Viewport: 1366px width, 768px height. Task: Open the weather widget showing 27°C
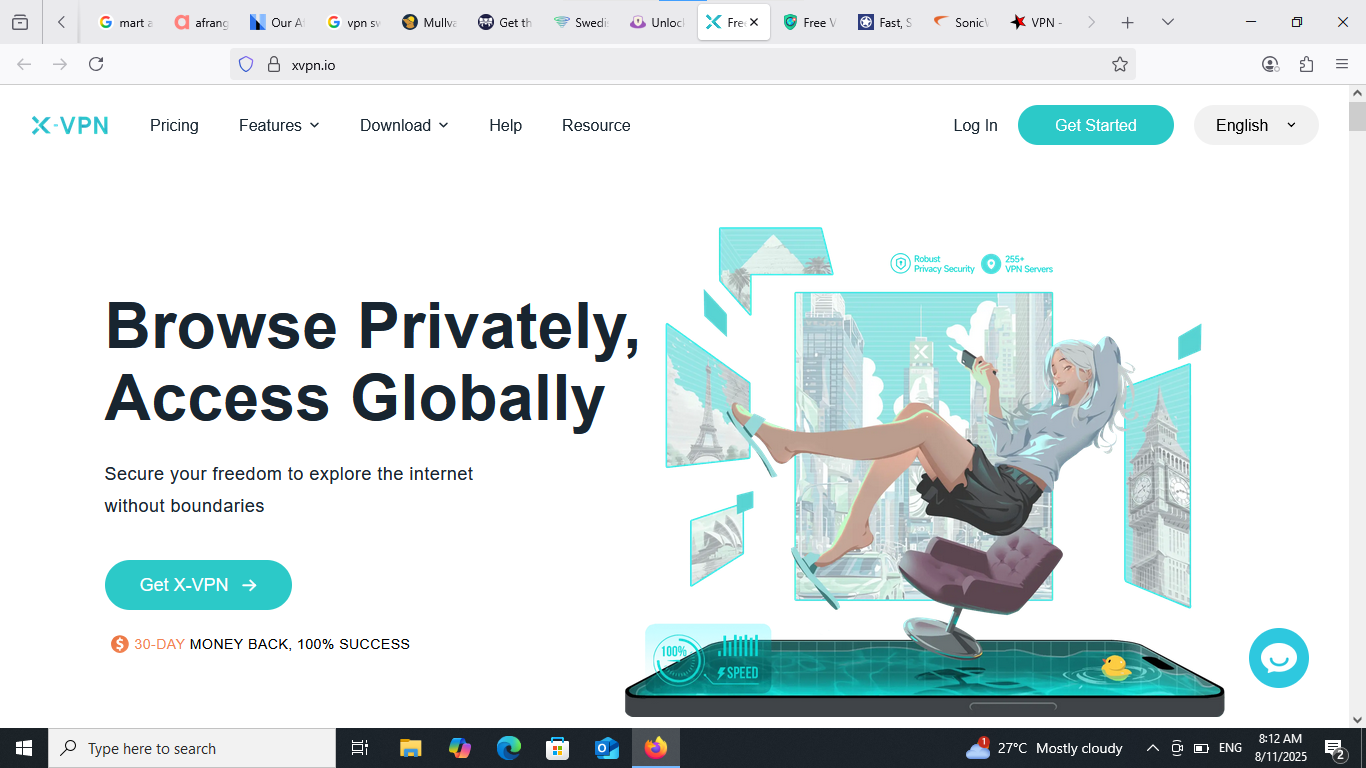point(1044,748)
